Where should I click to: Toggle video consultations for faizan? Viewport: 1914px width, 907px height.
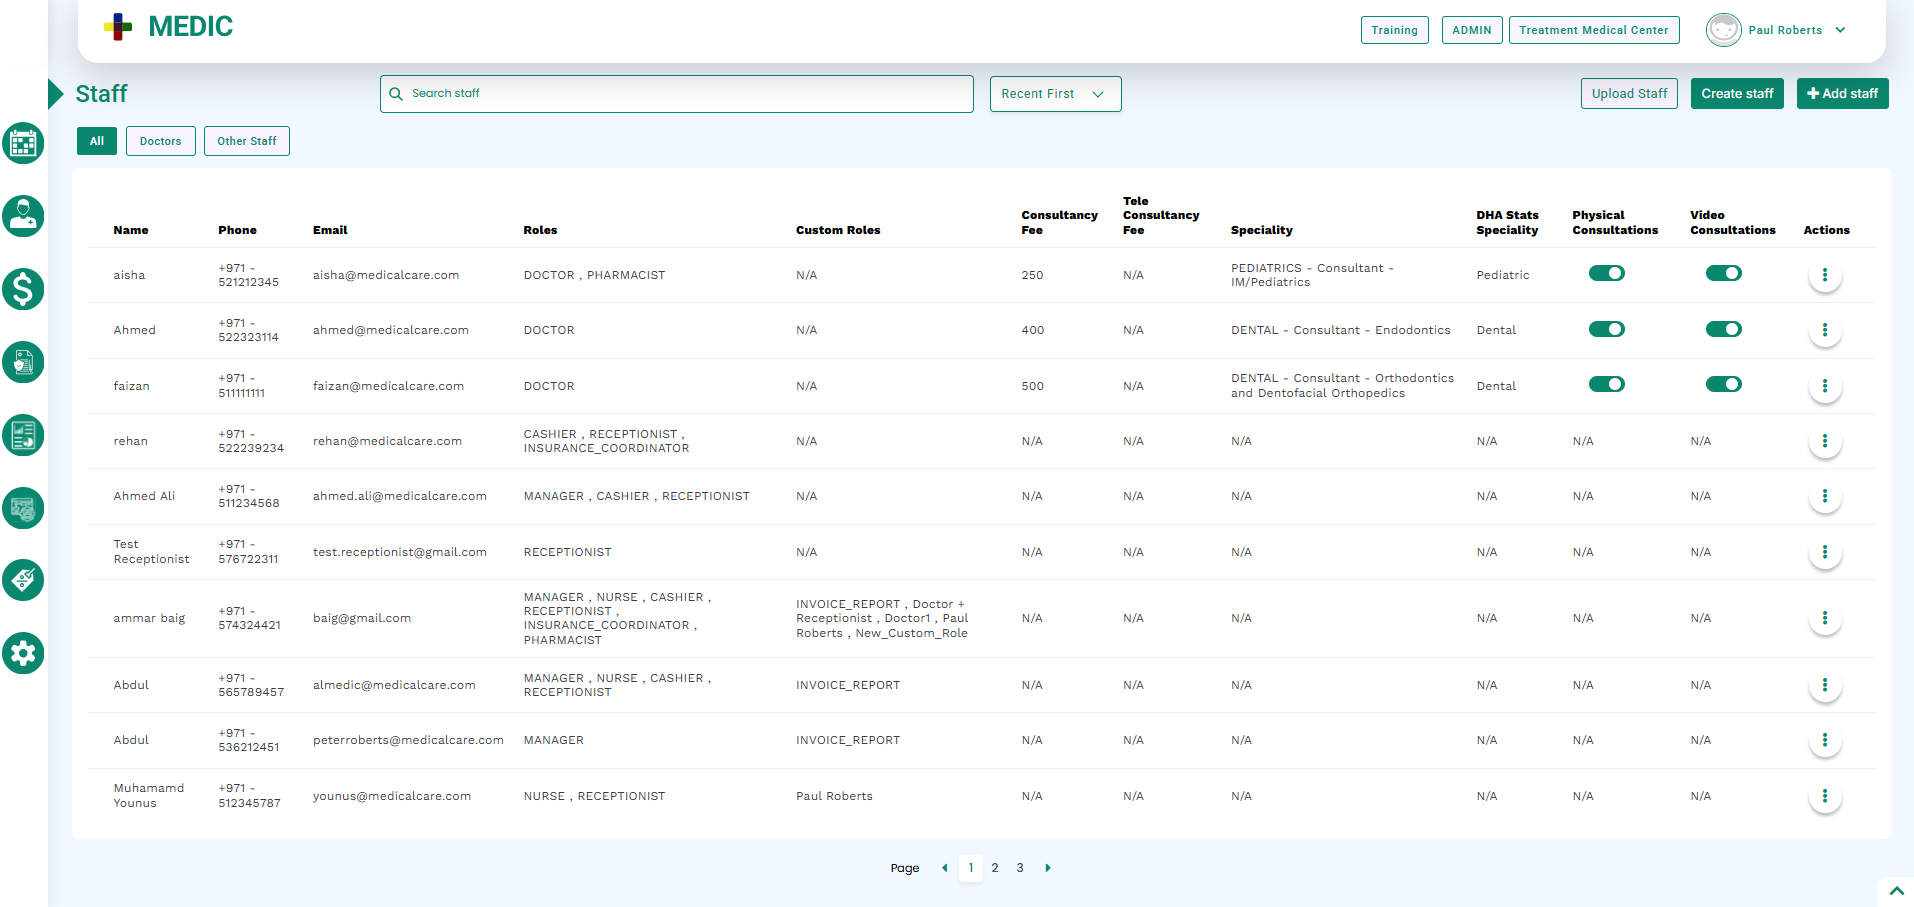pyautogui.click(x=1724, y=384)
